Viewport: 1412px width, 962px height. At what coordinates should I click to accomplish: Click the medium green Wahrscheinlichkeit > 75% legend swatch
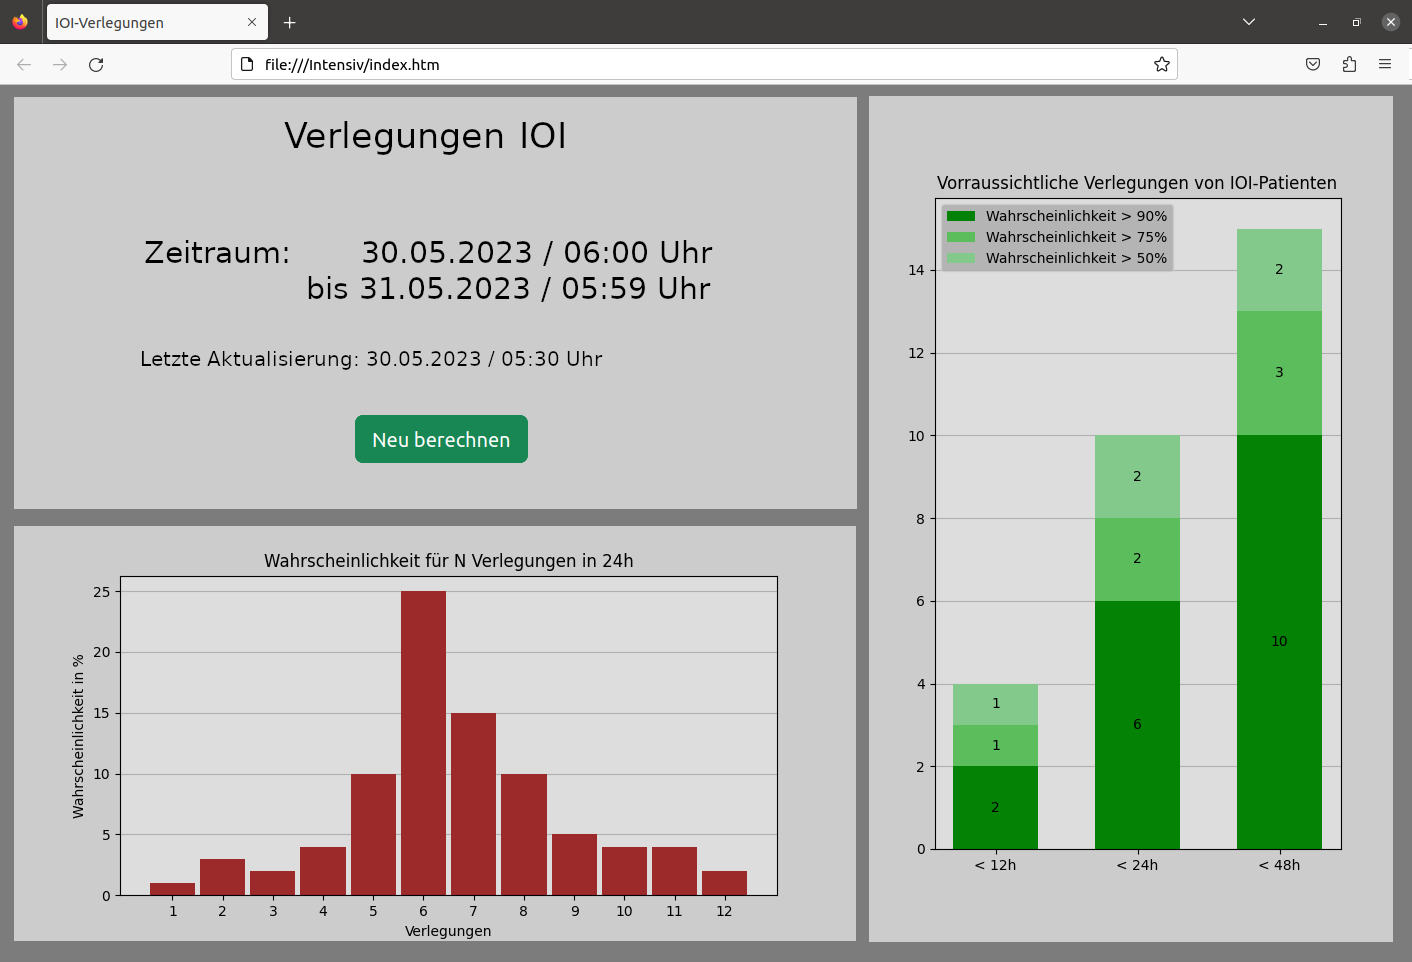click(961, 237)
